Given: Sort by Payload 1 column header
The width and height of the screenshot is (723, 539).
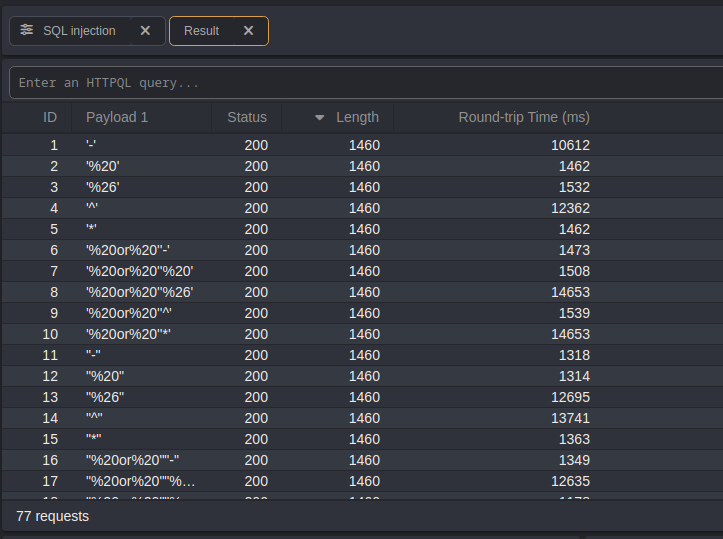Looking at the screenshot, I should [x=117, y=117].
